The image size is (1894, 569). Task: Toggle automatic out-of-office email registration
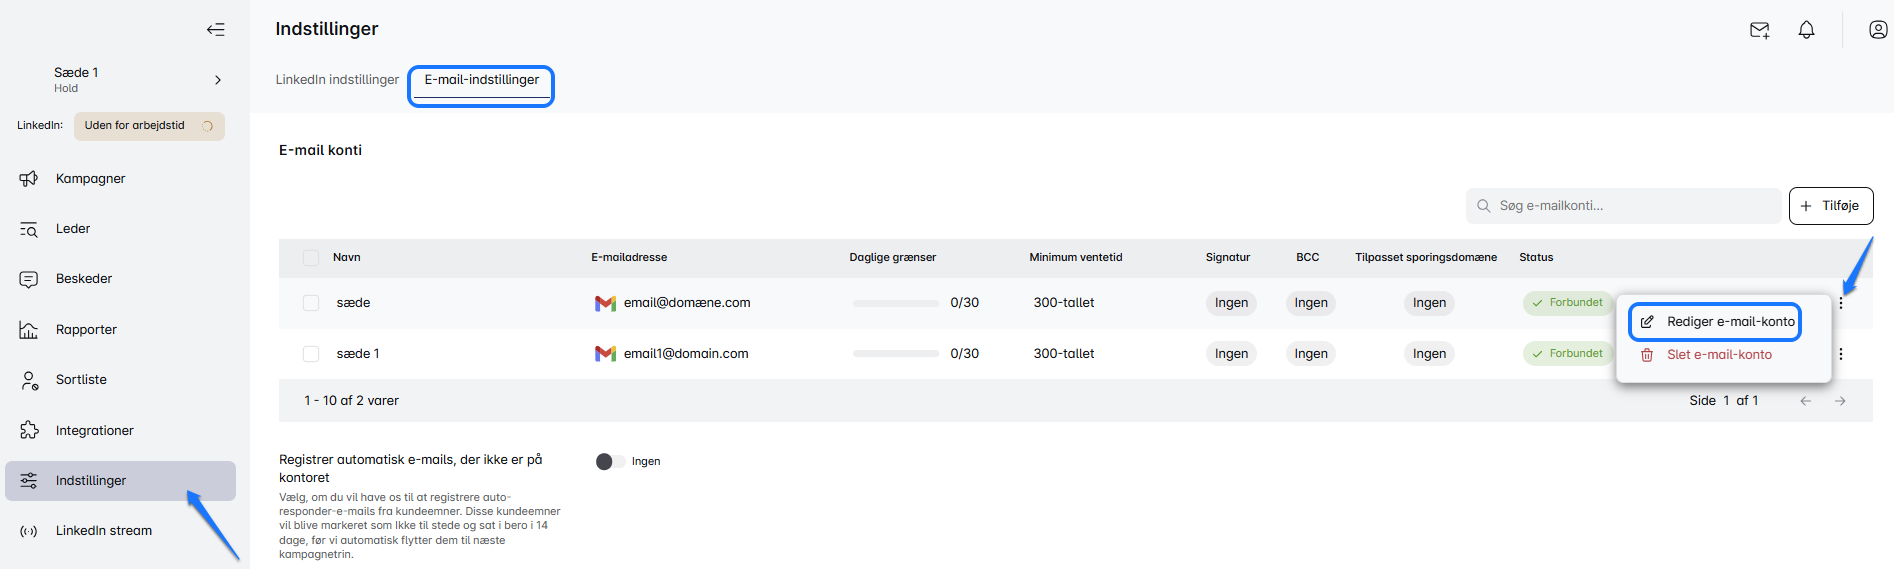click(x=609, y=462)
